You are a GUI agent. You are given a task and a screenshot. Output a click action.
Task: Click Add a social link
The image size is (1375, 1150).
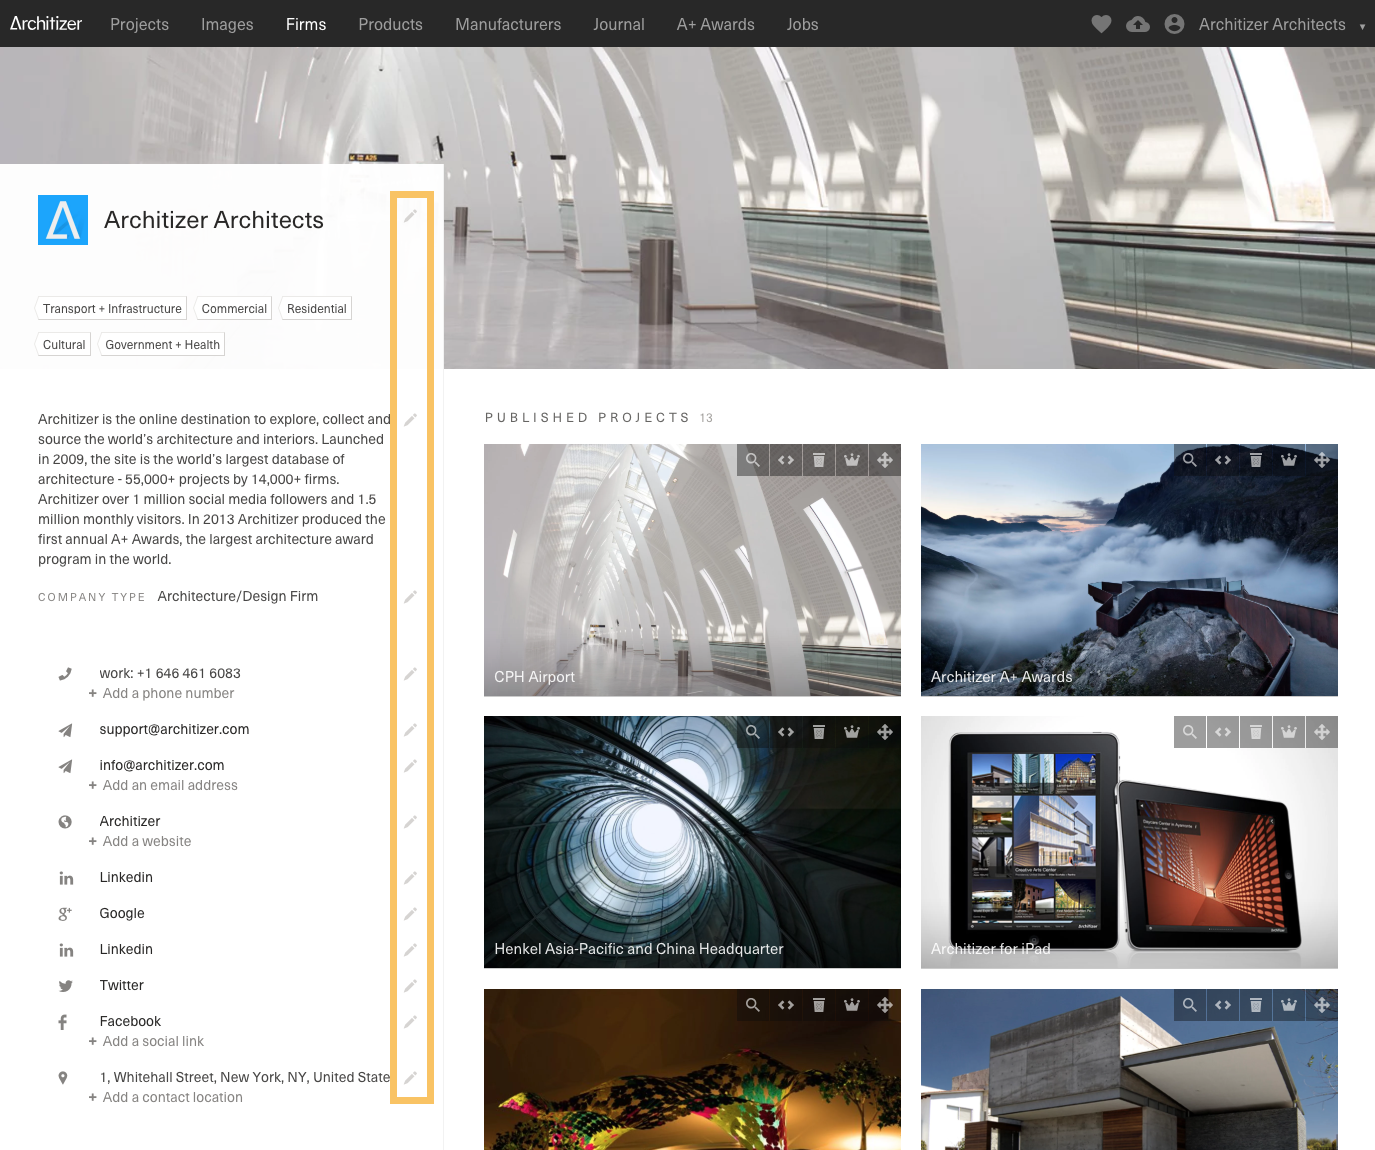(x=146, y=1042)
